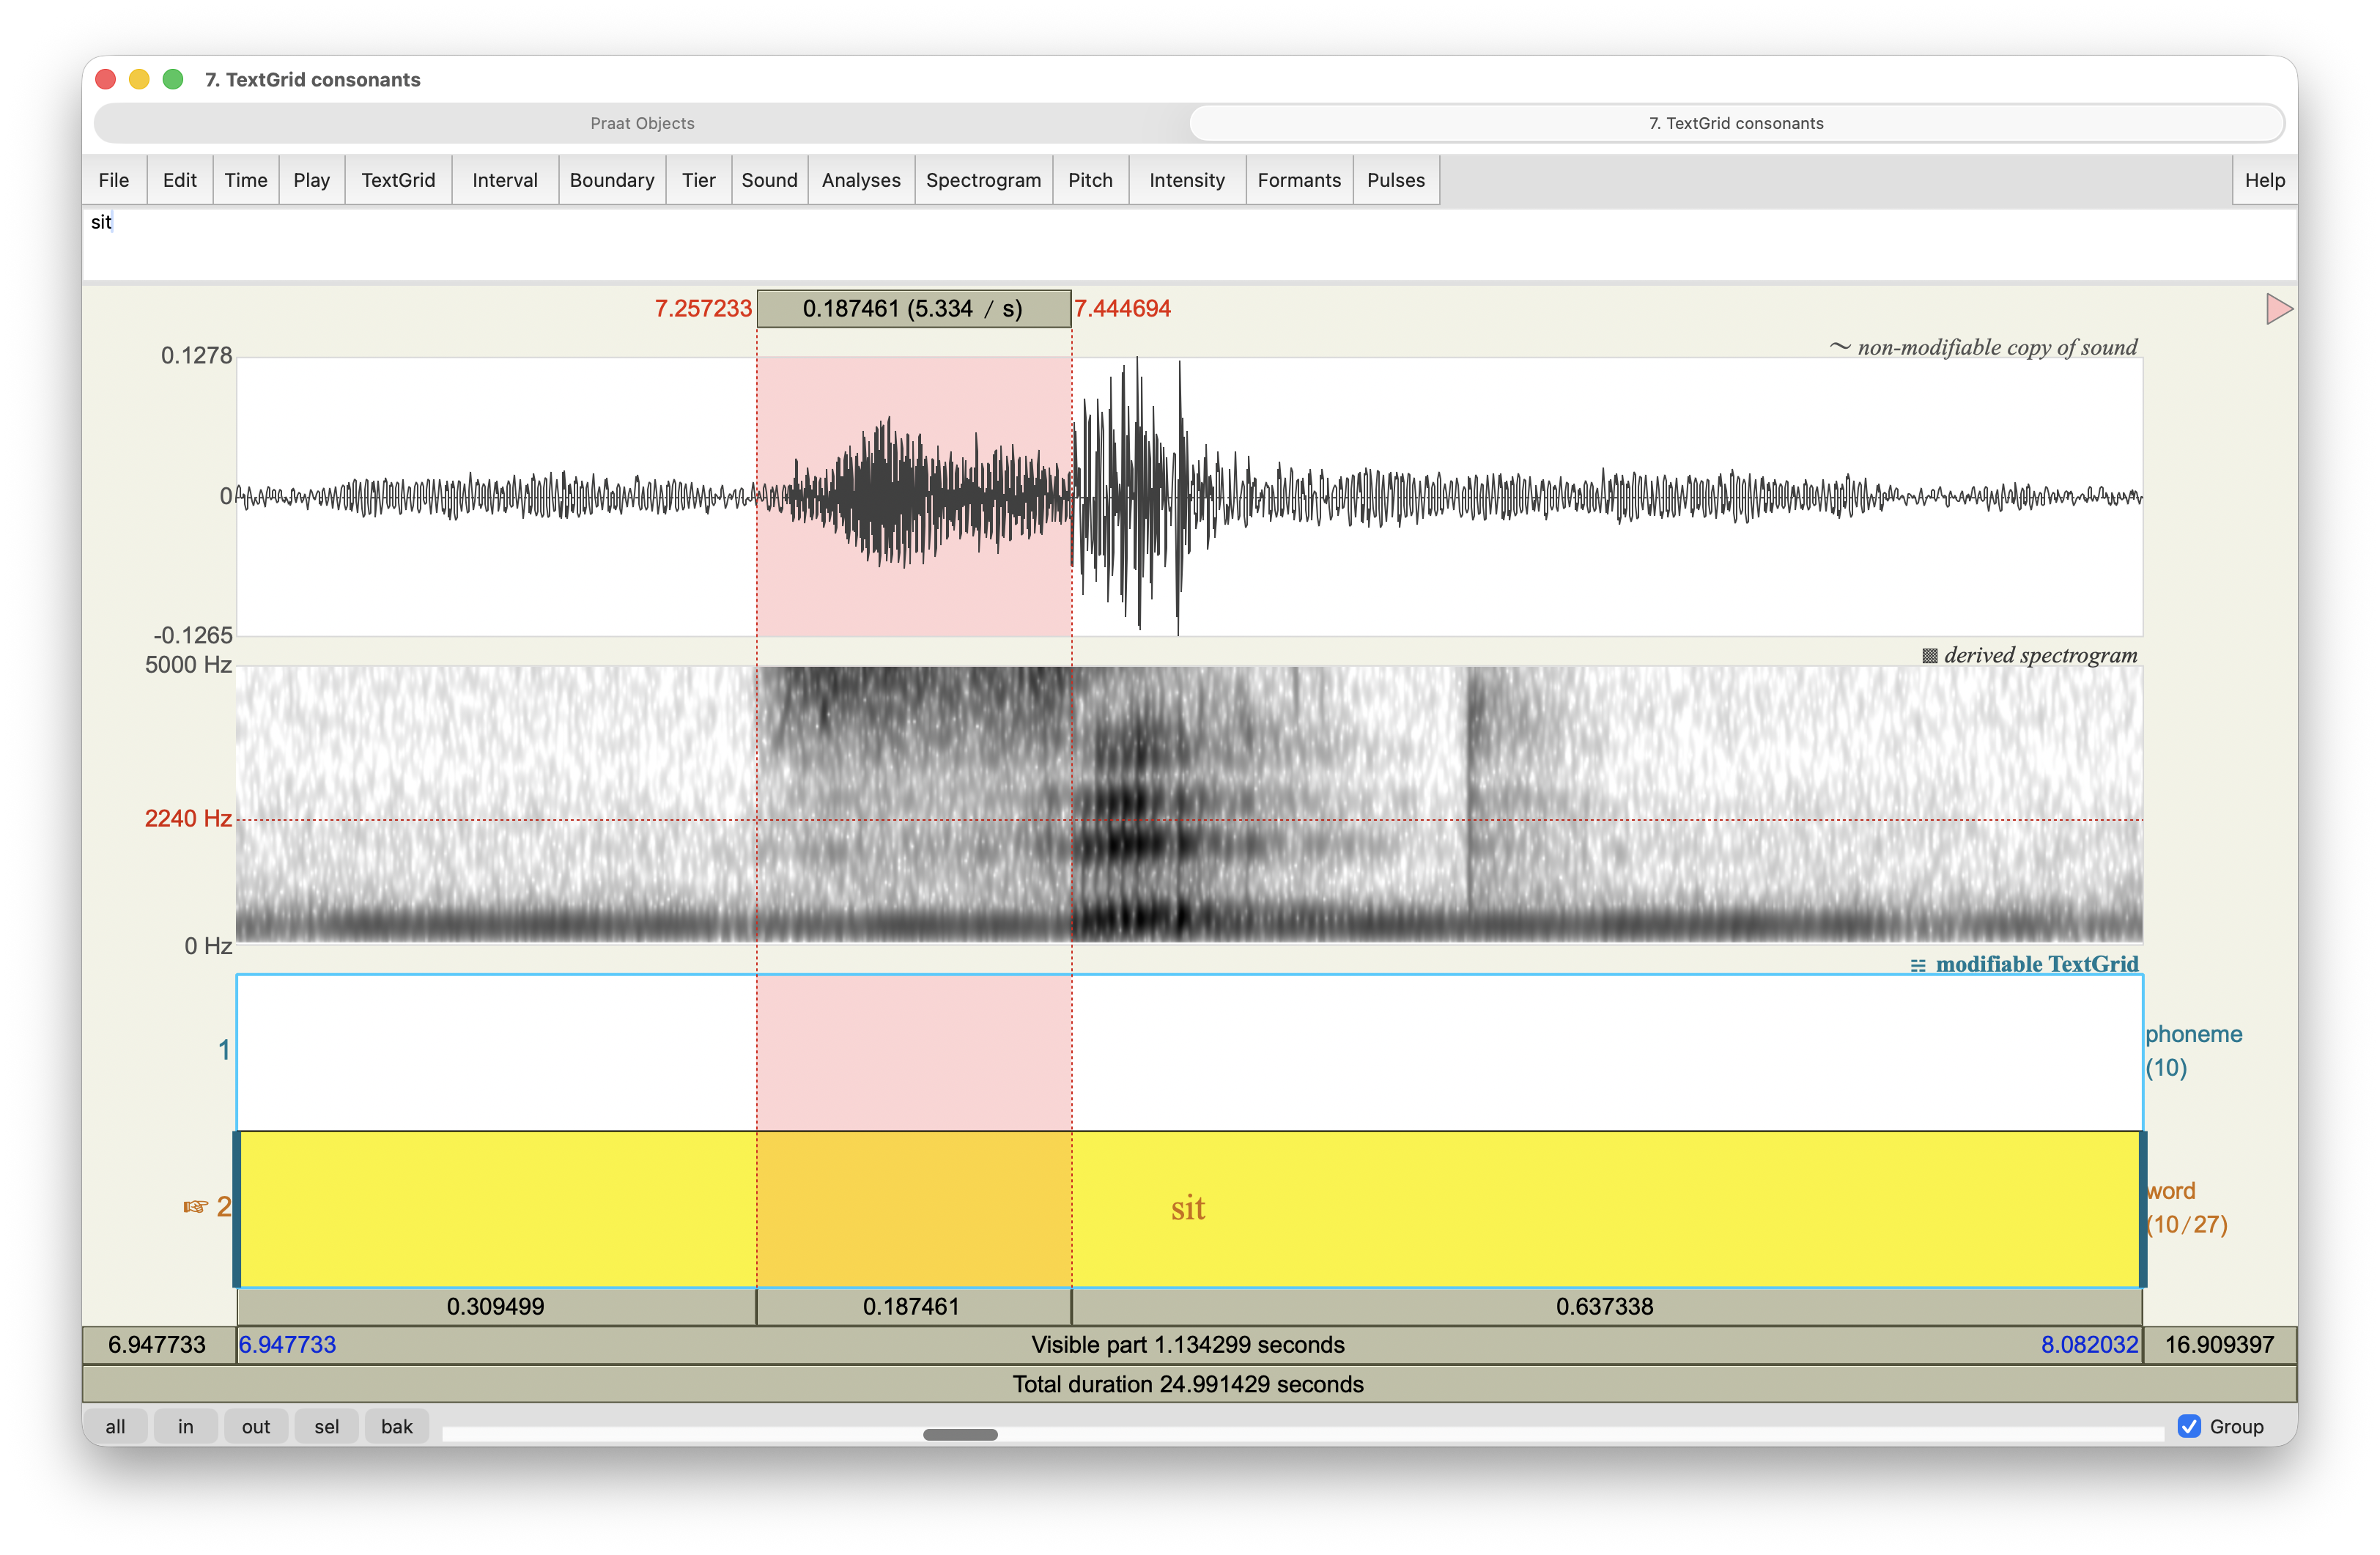Open the Play menu
This screenshot has width=2380, height=1555.
click(x=312, y=180)
